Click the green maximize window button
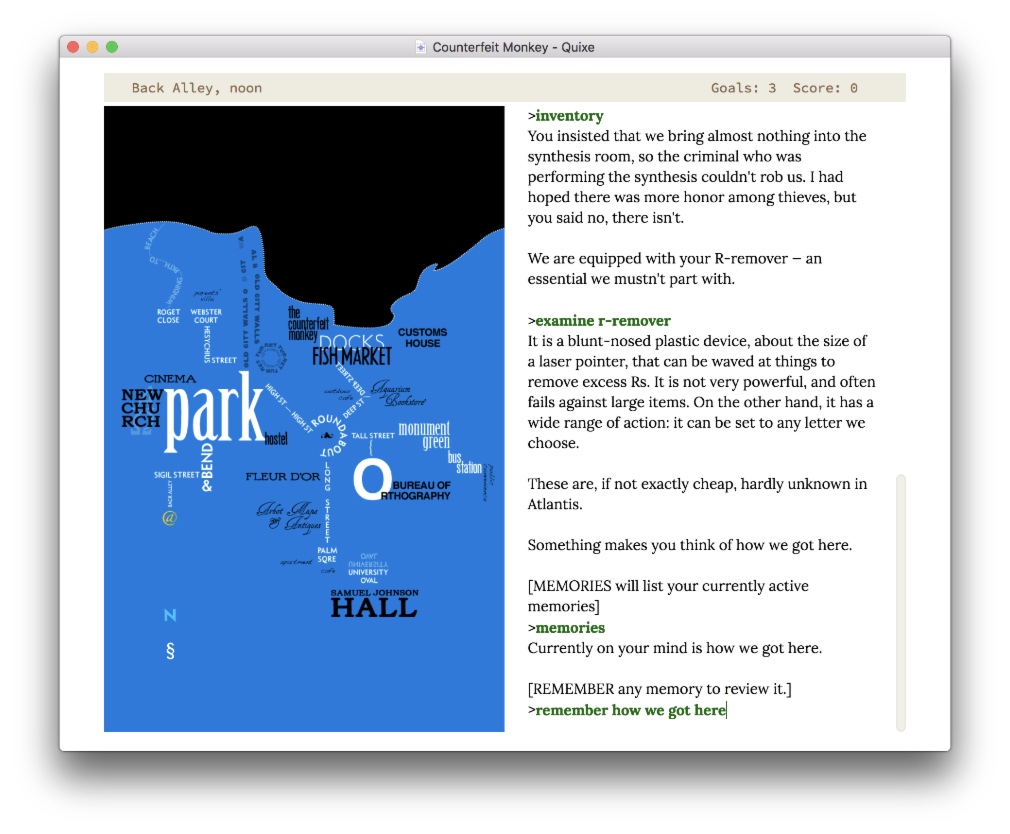The width and height of the screenshot is (1010, 834). point(112,47)
